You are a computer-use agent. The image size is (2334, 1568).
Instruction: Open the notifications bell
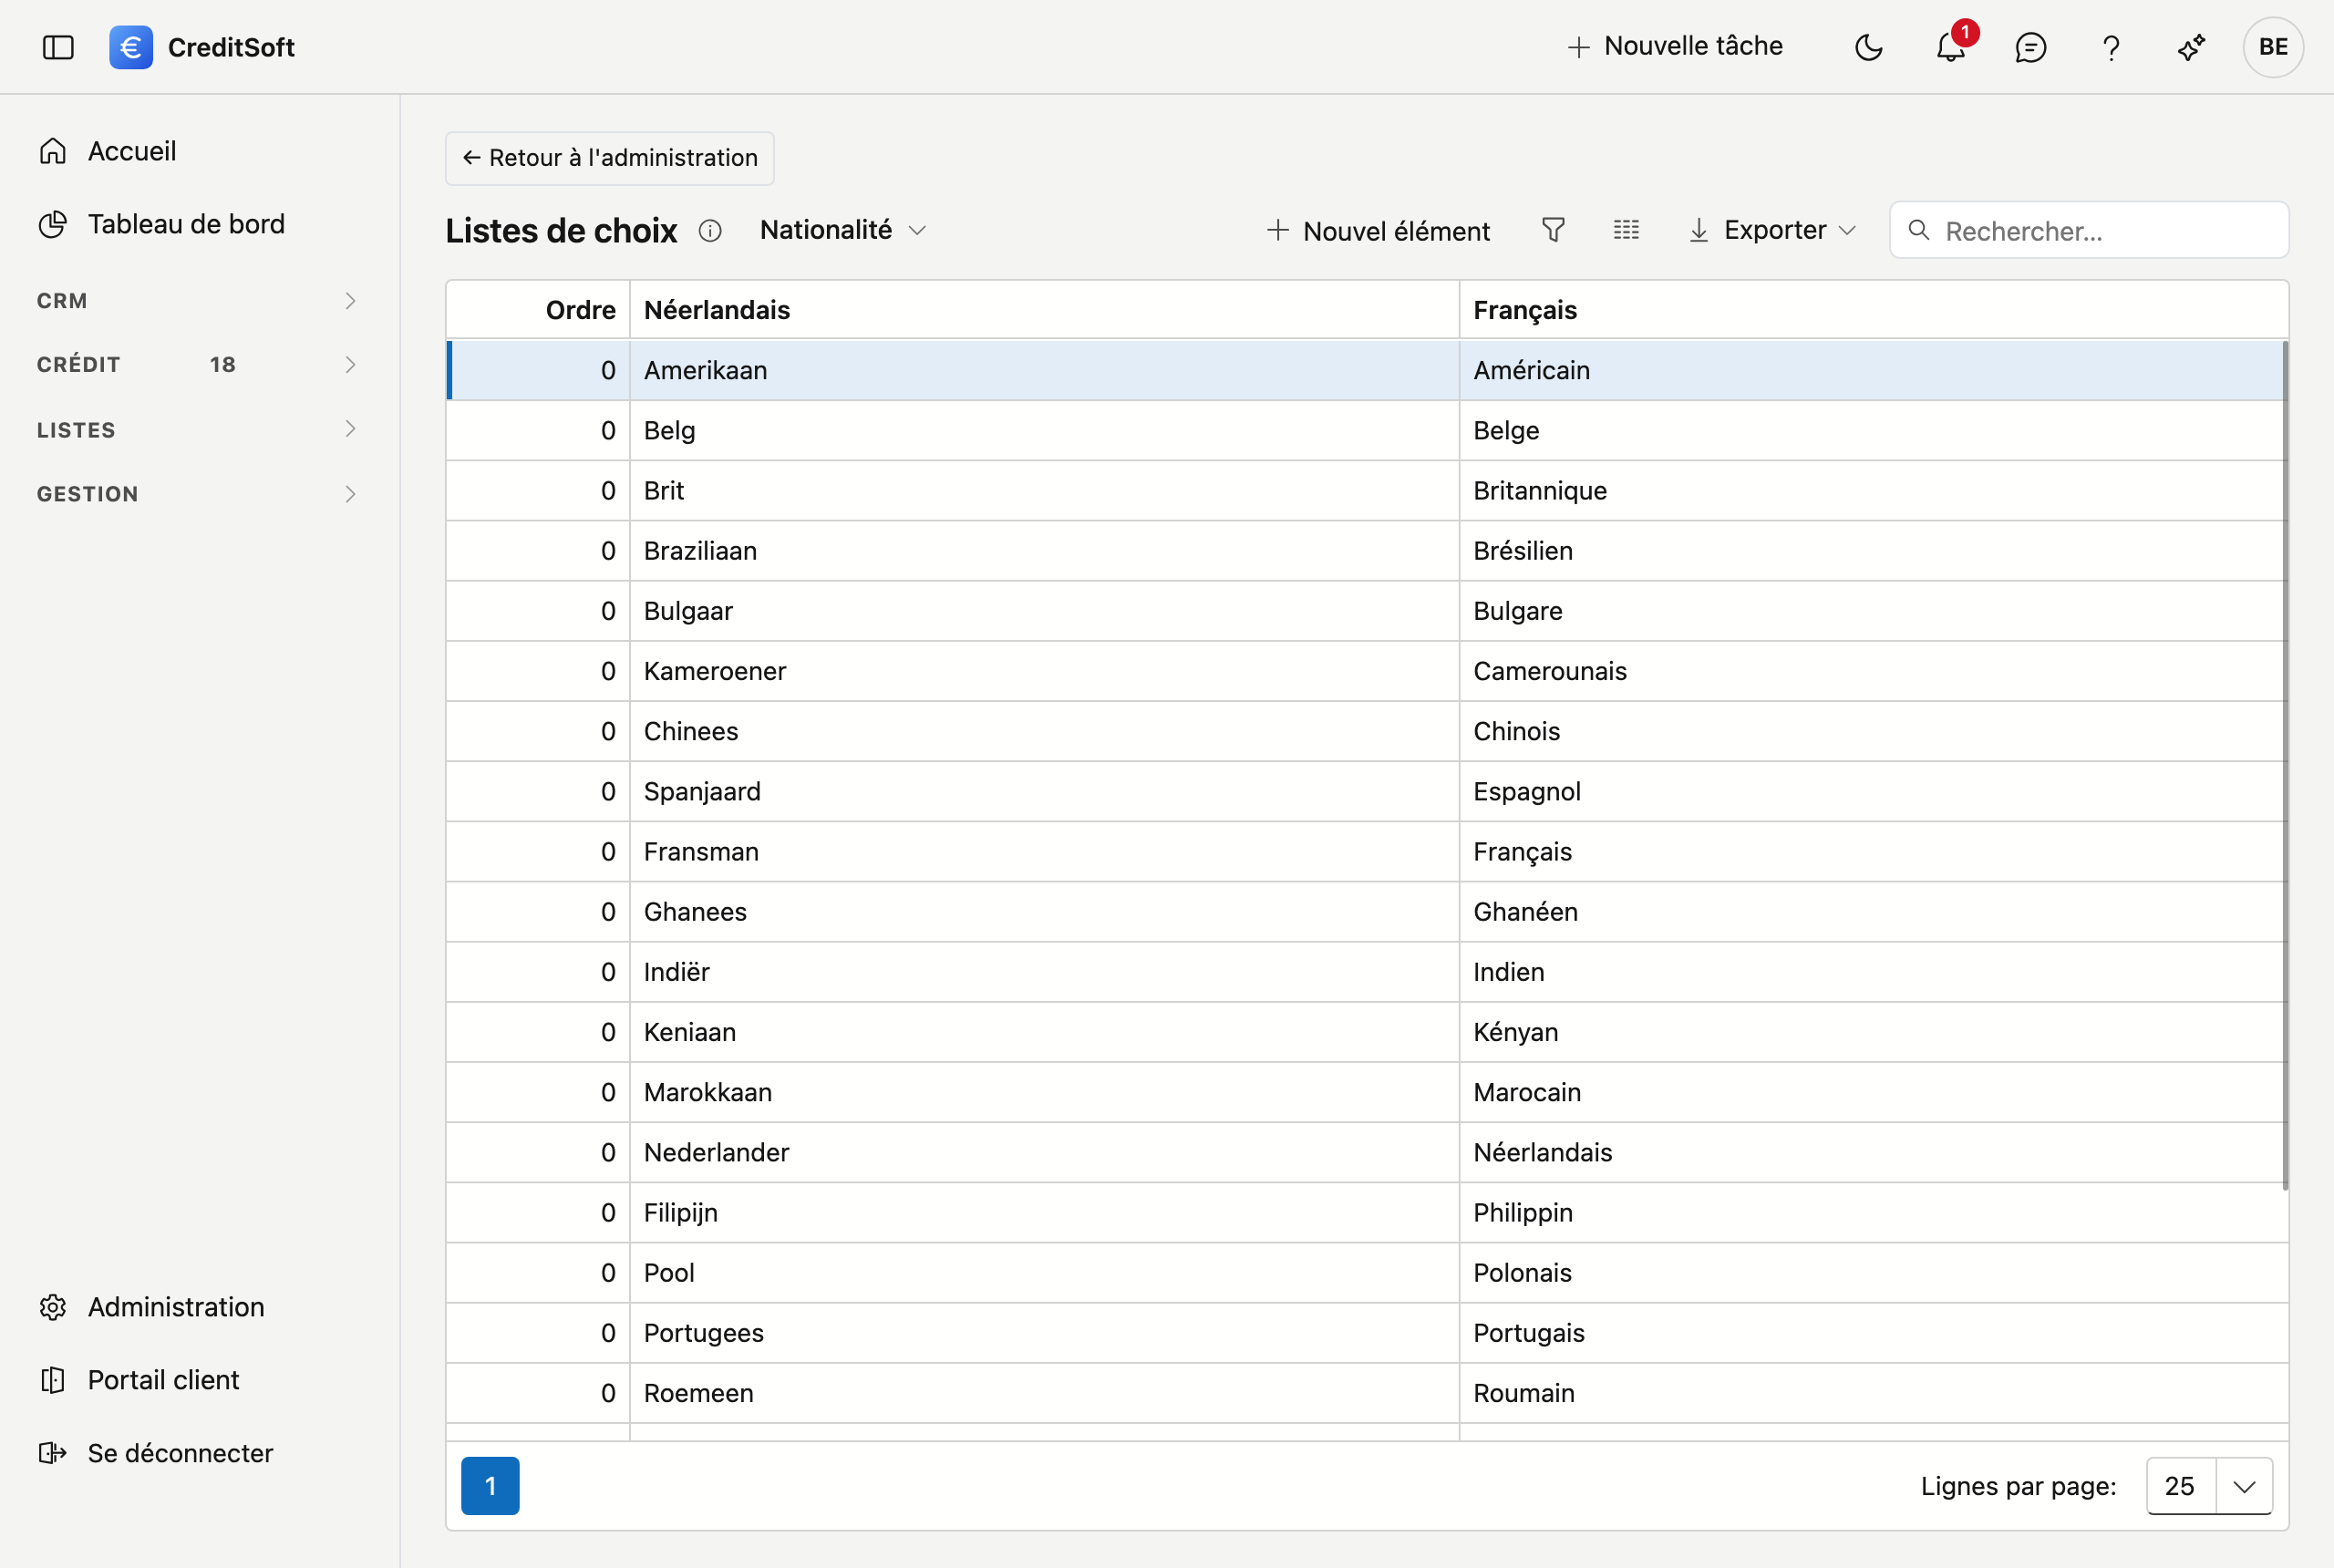(1950, 47)
